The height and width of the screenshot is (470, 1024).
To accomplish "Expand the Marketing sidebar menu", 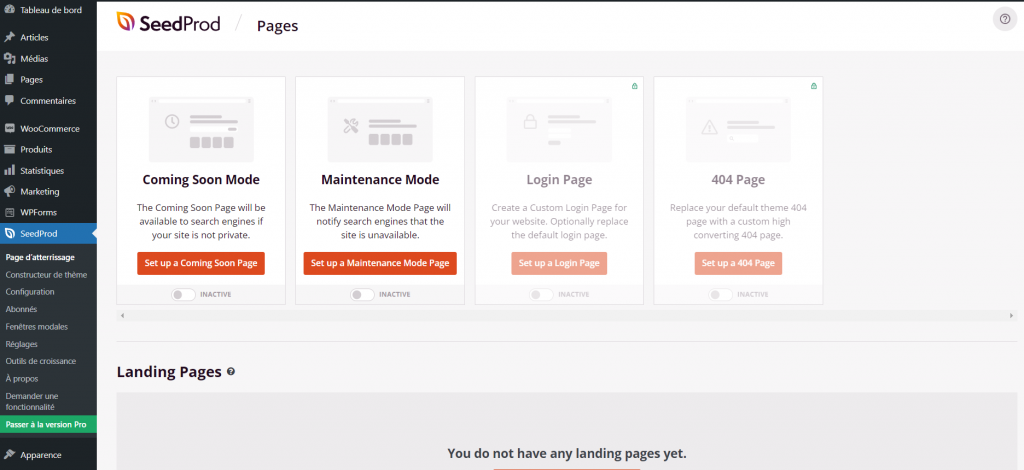I will pos(40,192).
